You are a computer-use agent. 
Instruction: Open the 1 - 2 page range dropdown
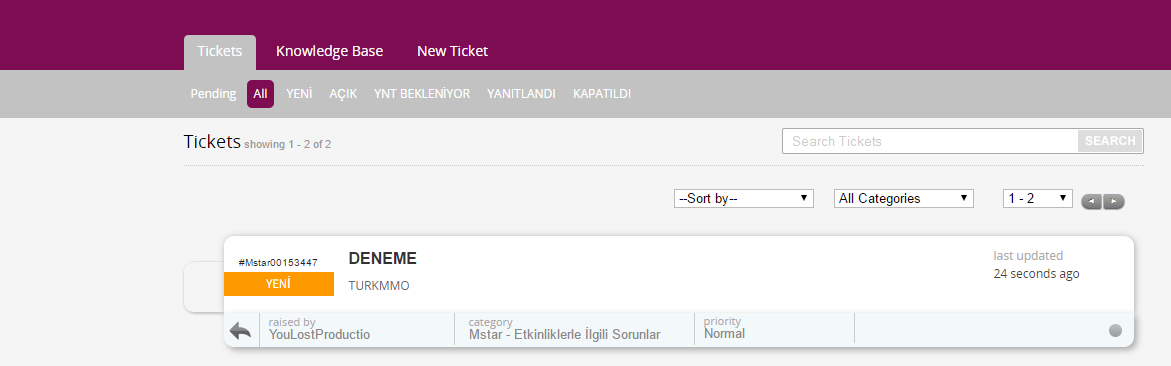1037,199
